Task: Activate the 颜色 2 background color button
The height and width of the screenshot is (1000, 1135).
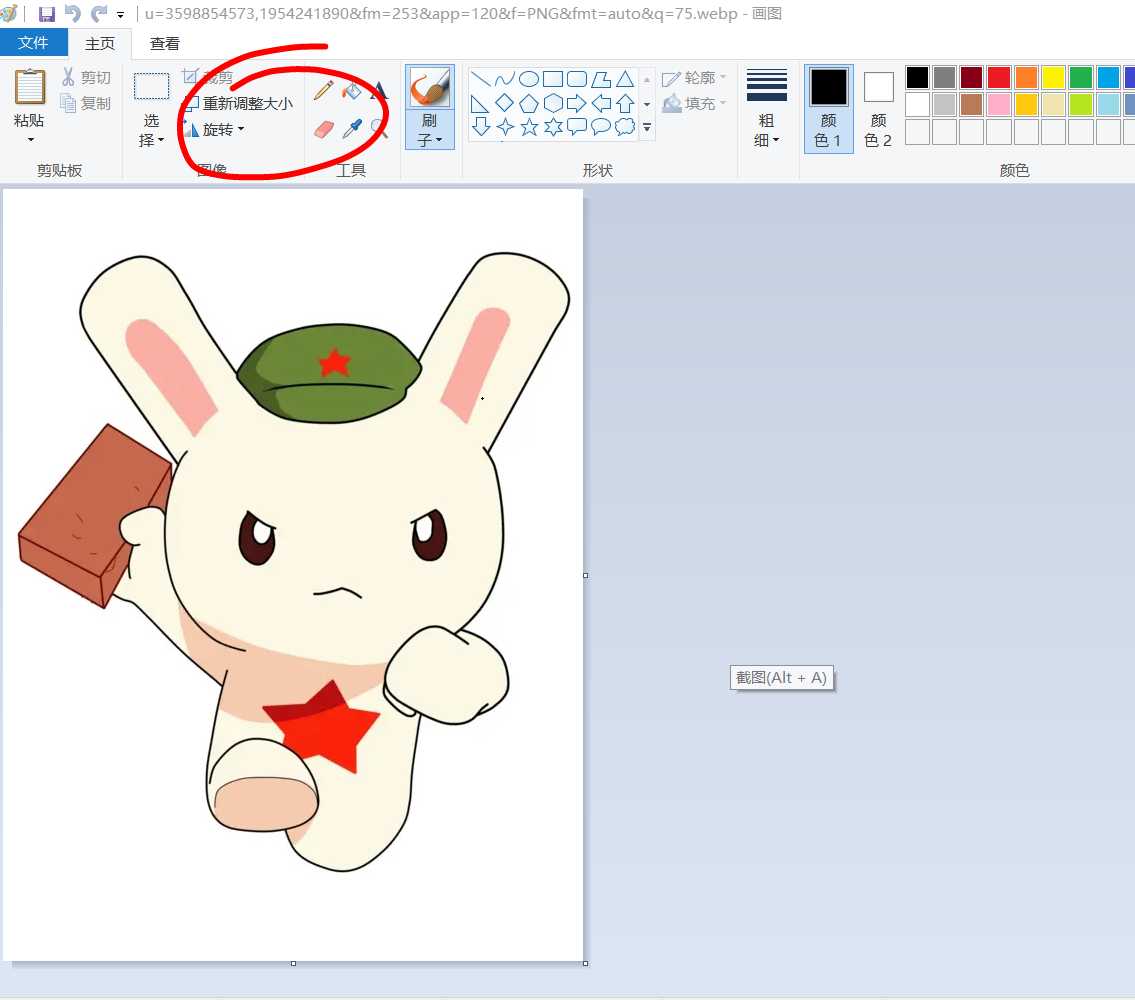Action: pyautogui.click(x=878, y=109)
